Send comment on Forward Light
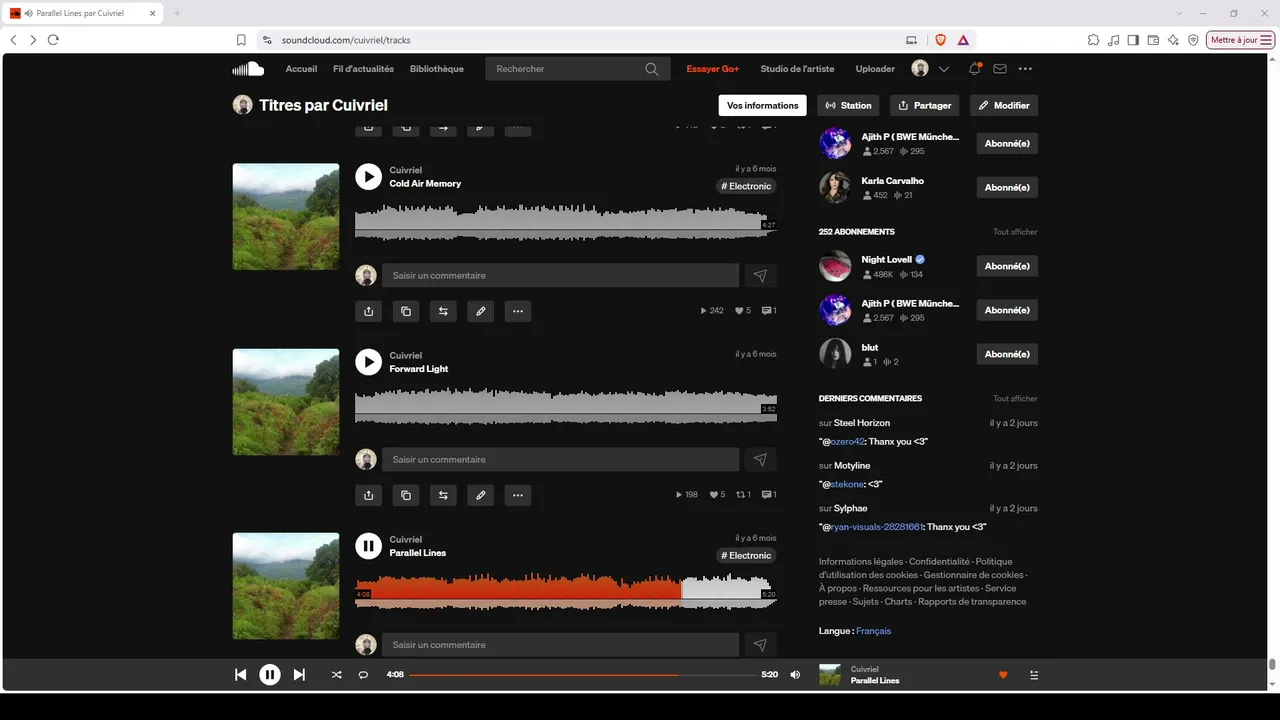This screenshot has height=720, width=1280. point(760,460)
